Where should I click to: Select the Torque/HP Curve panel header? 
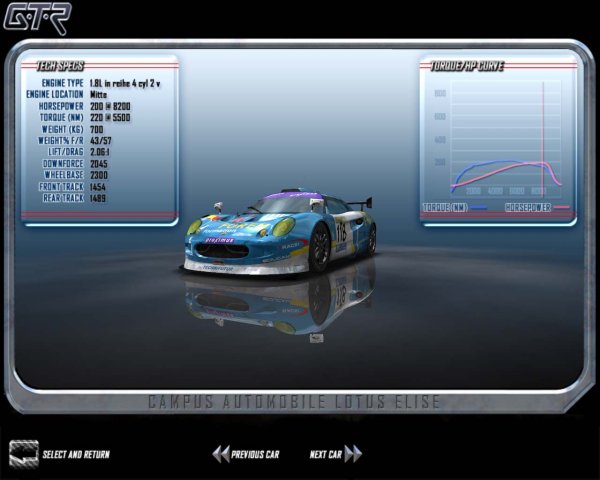click(467, 66)
